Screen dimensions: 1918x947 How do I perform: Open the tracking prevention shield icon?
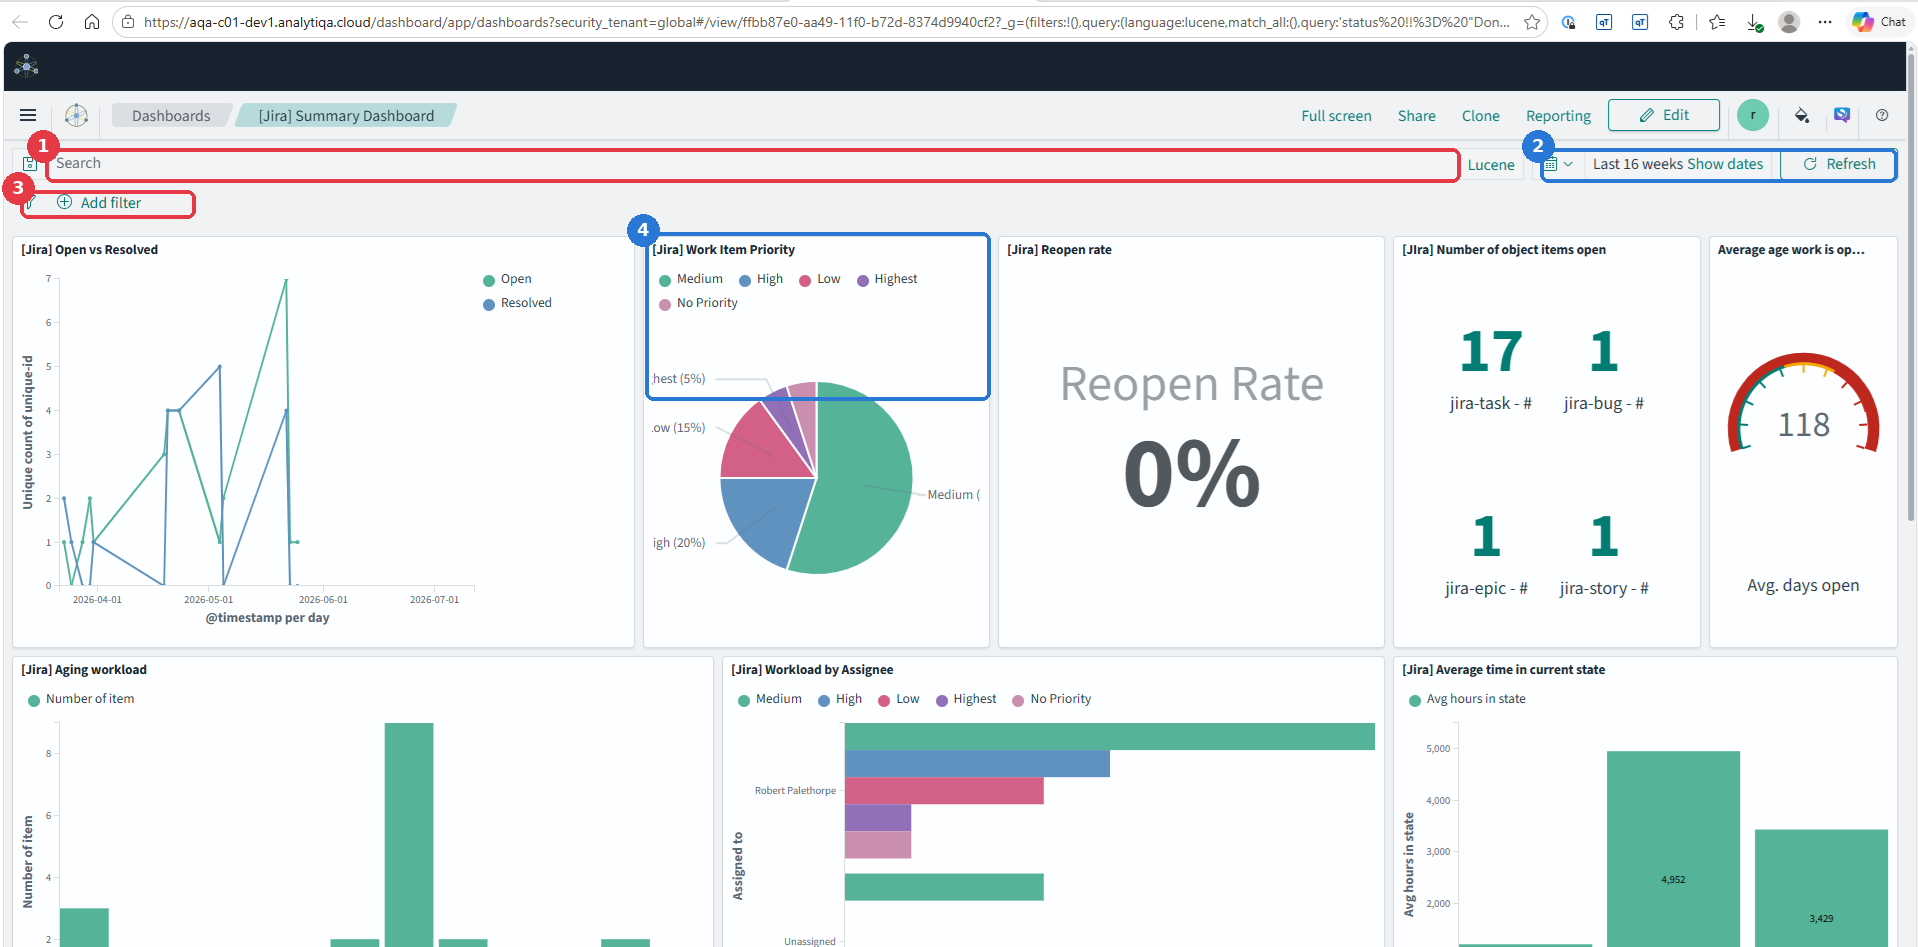1568,21
